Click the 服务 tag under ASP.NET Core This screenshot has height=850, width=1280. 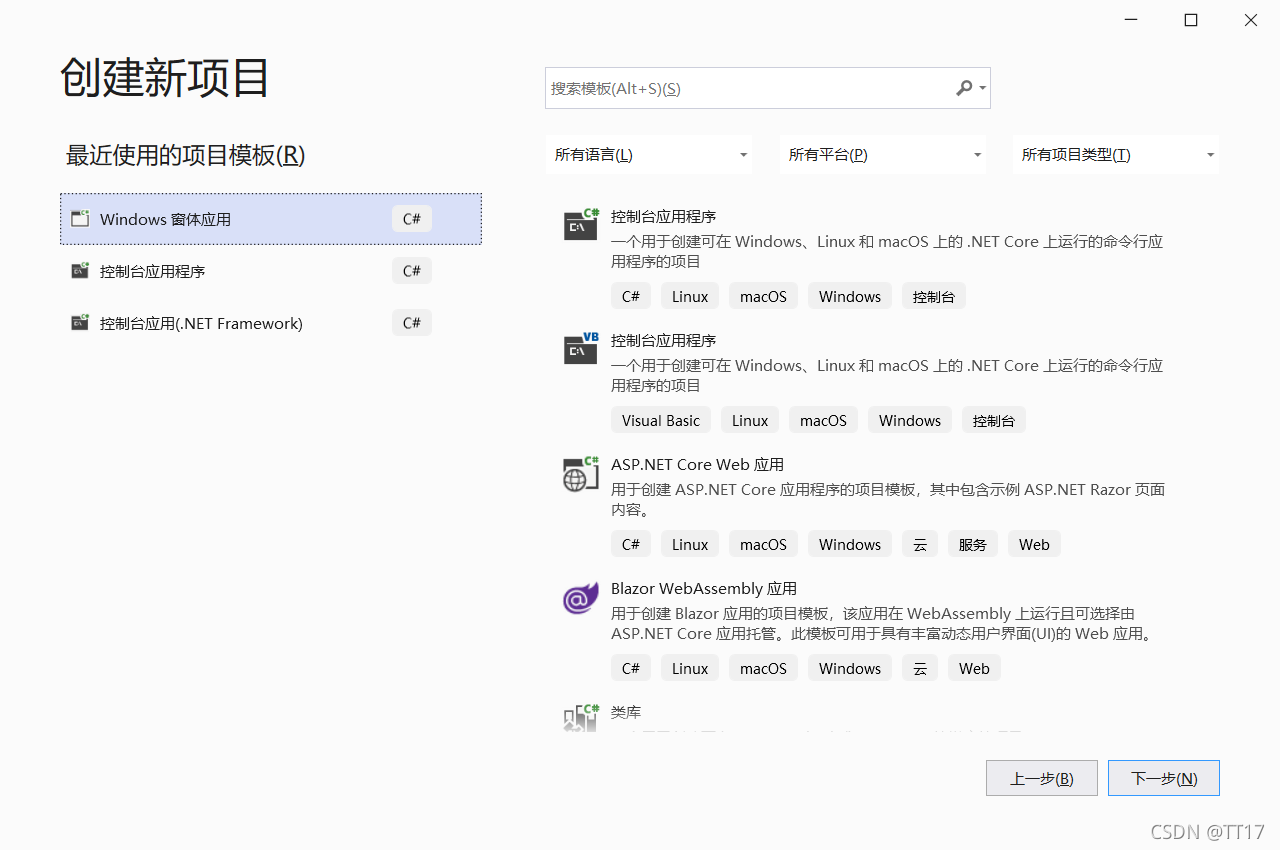point(973,544)
